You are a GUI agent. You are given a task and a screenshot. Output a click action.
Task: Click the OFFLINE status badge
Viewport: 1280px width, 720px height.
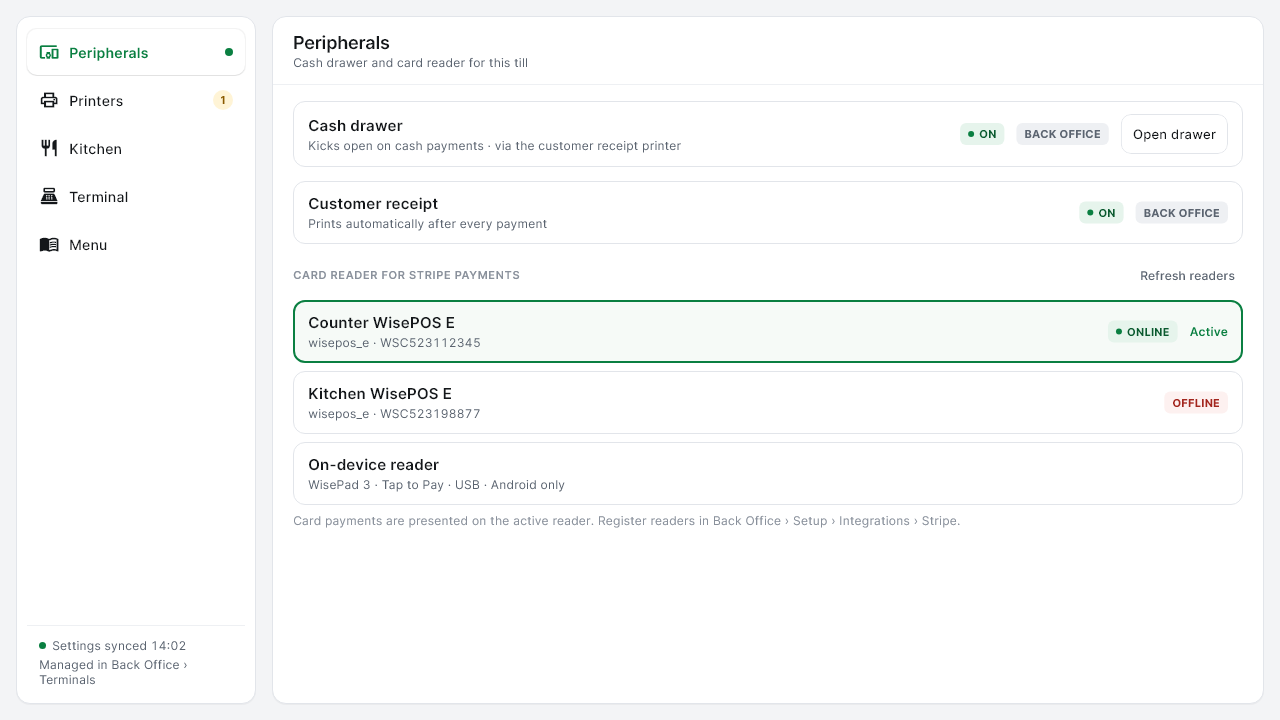point(1196,403)
